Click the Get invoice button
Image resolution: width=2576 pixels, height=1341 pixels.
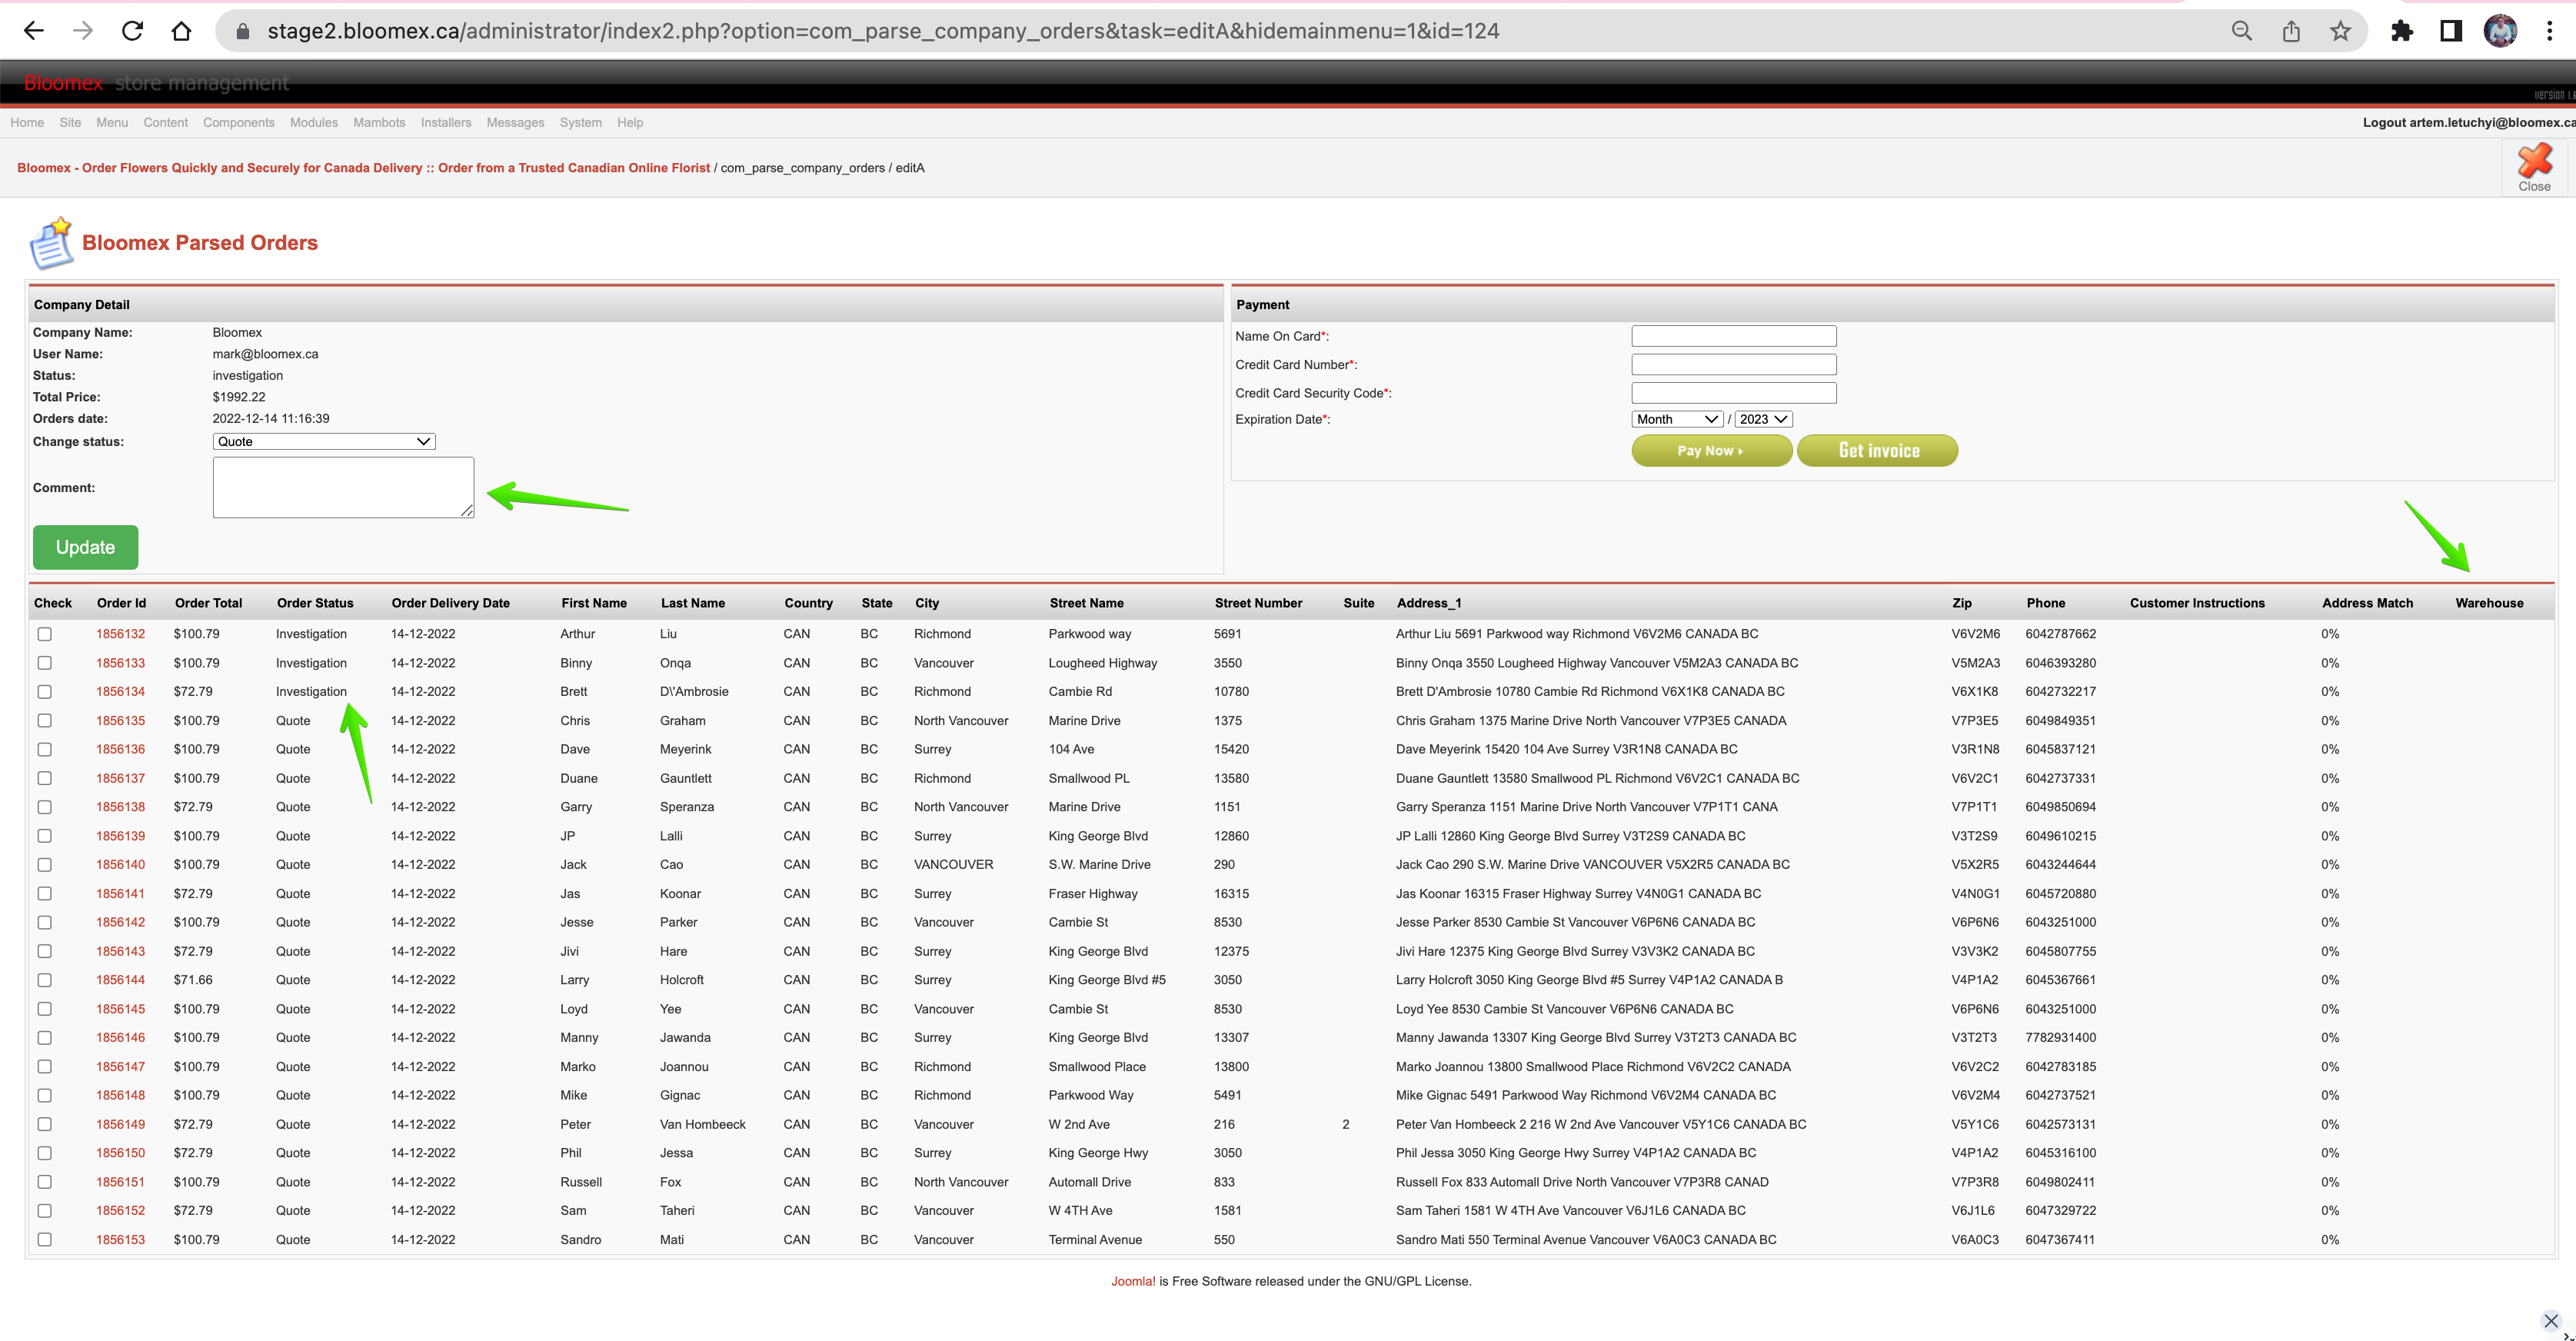(x=1877, y=451)
